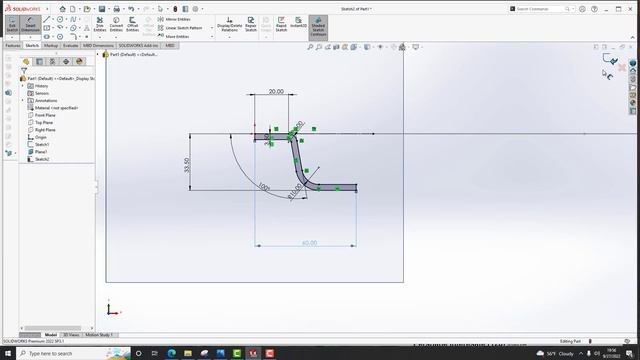This screenshot has height=360, width=640.
Task: Click the Instant2D tool
Action: (x=298, y=22)
